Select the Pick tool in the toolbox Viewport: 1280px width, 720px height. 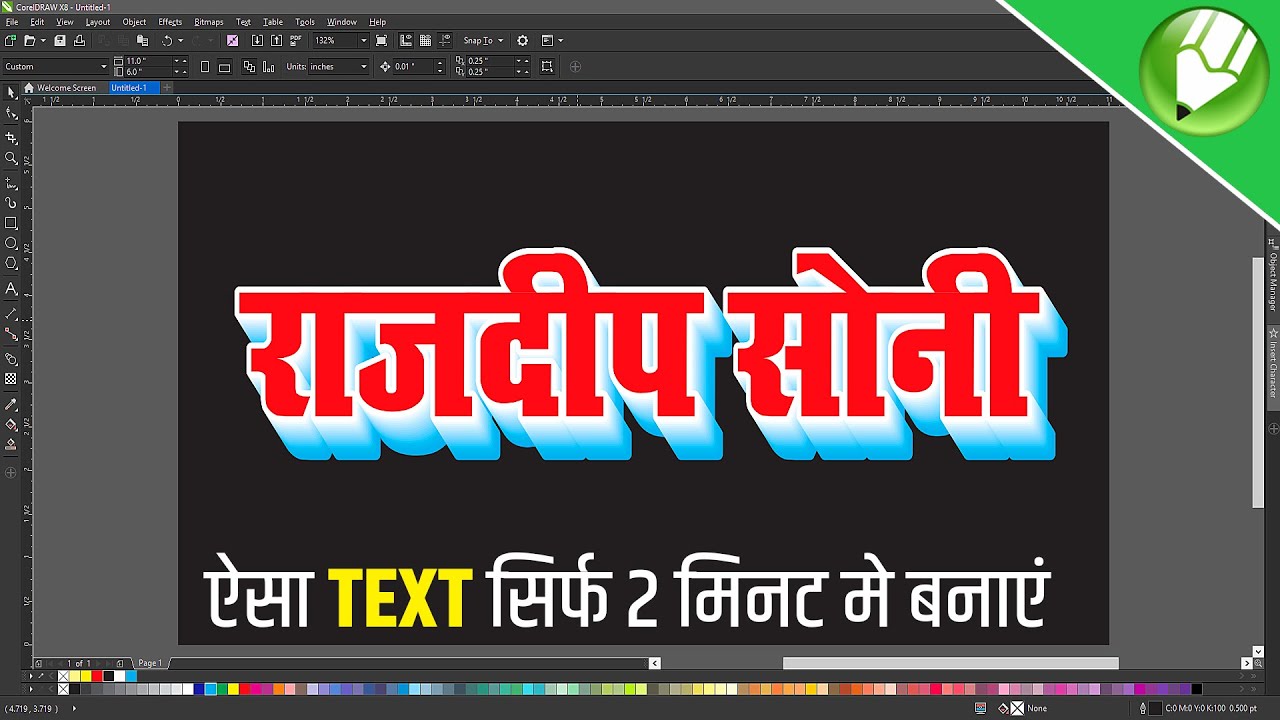(x=11, y=92)
